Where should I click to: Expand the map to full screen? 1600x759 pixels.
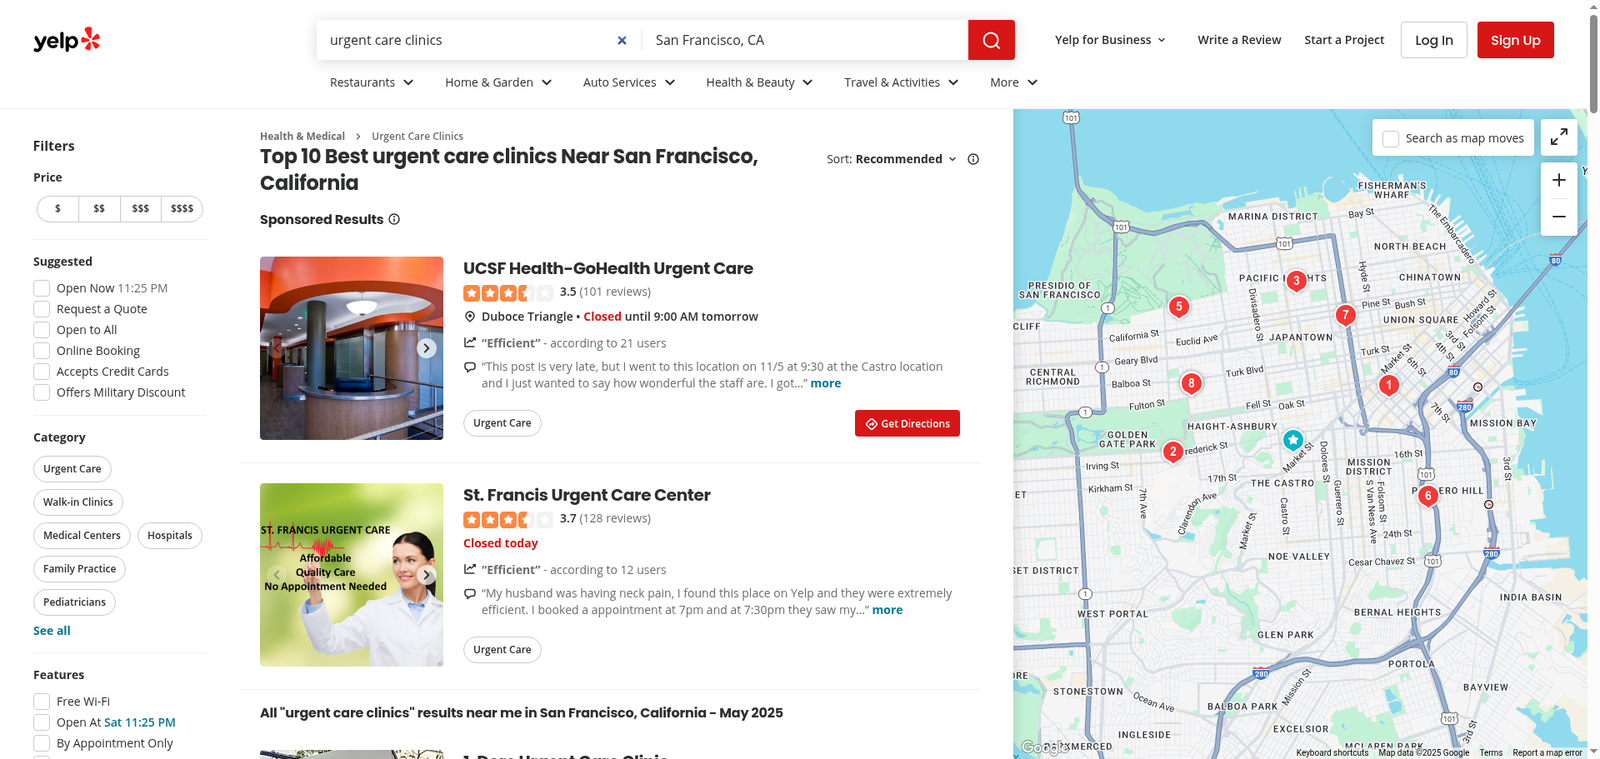point(1559,138)
